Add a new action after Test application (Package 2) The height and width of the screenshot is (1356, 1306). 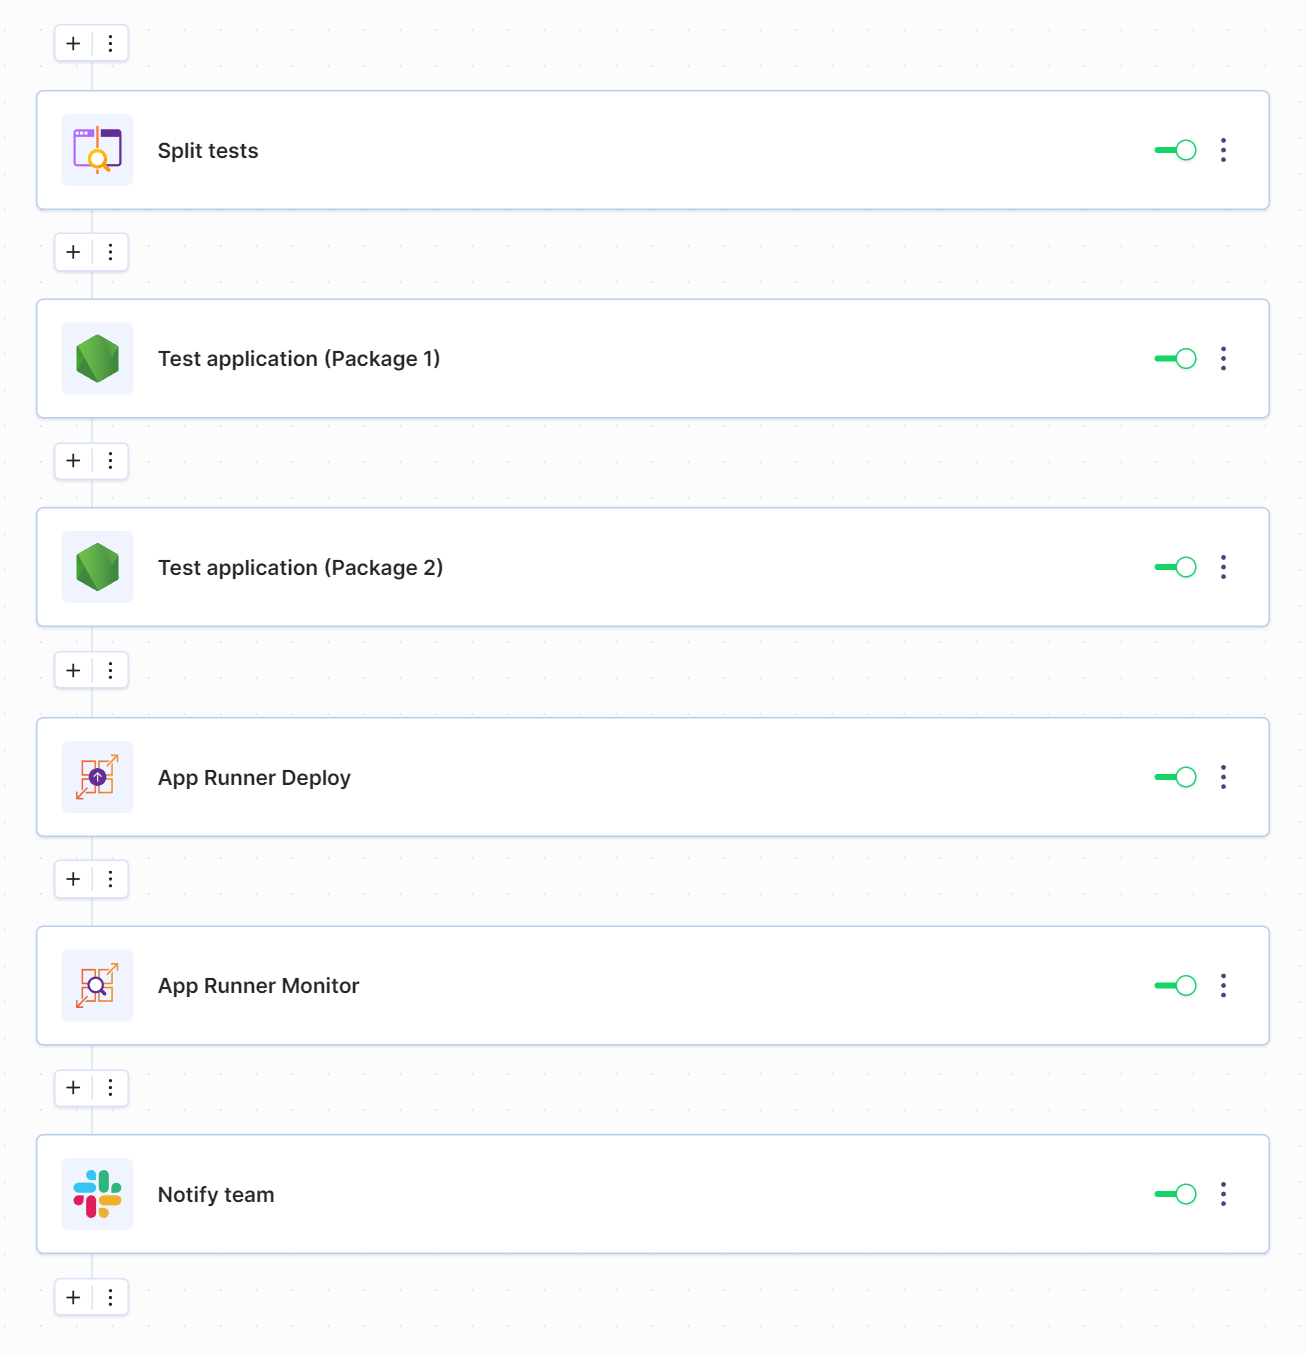[x=72, y=670]
